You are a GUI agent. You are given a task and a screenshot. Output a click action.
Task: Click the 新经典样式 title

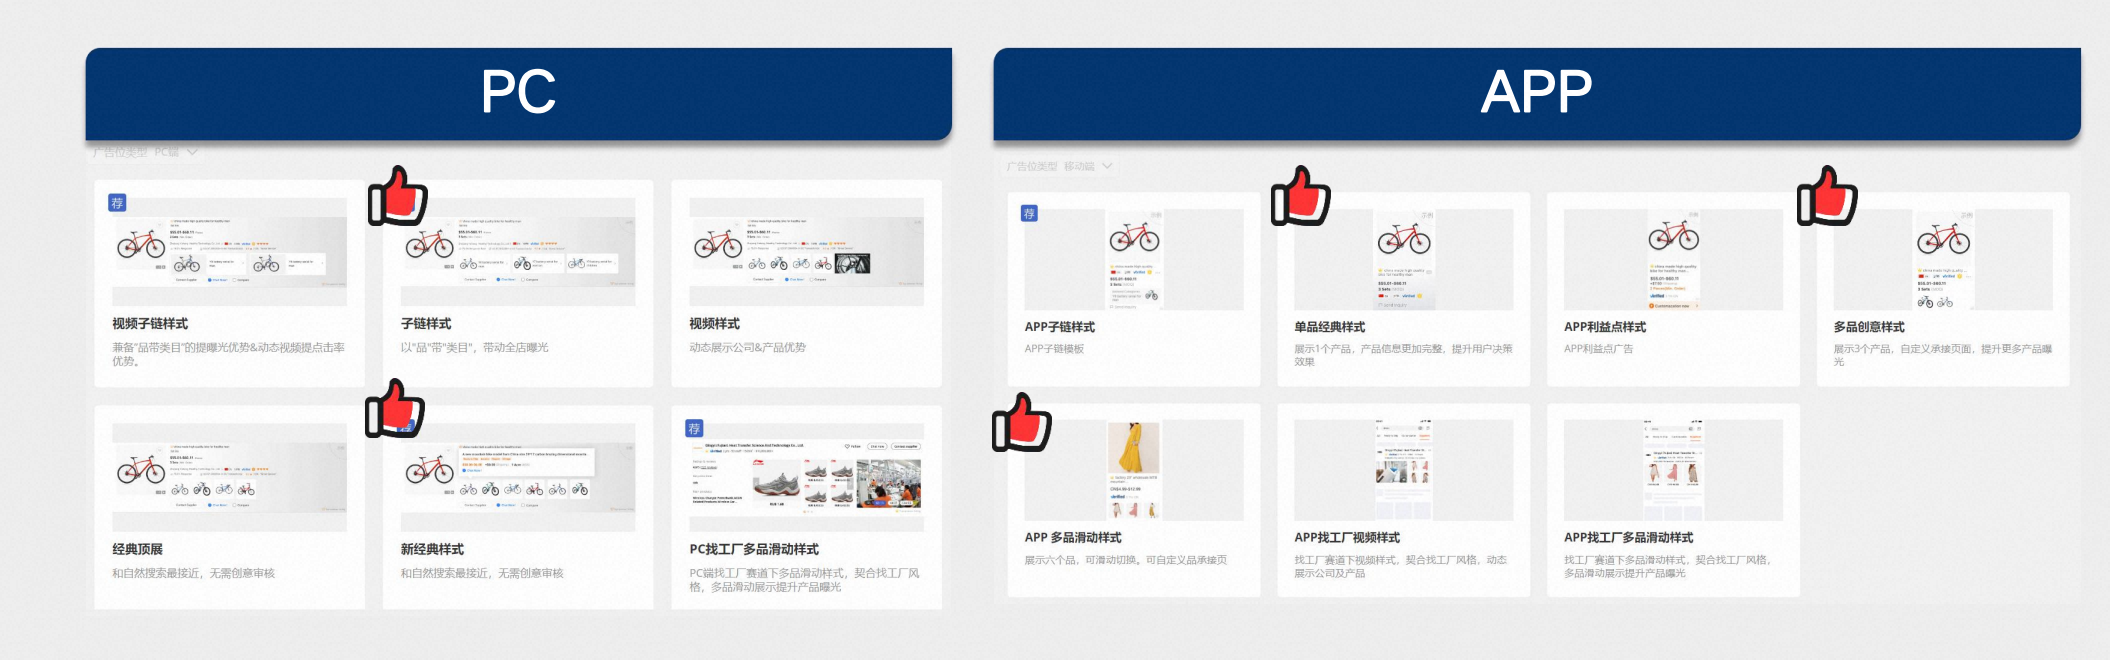[x=432, y=550]
